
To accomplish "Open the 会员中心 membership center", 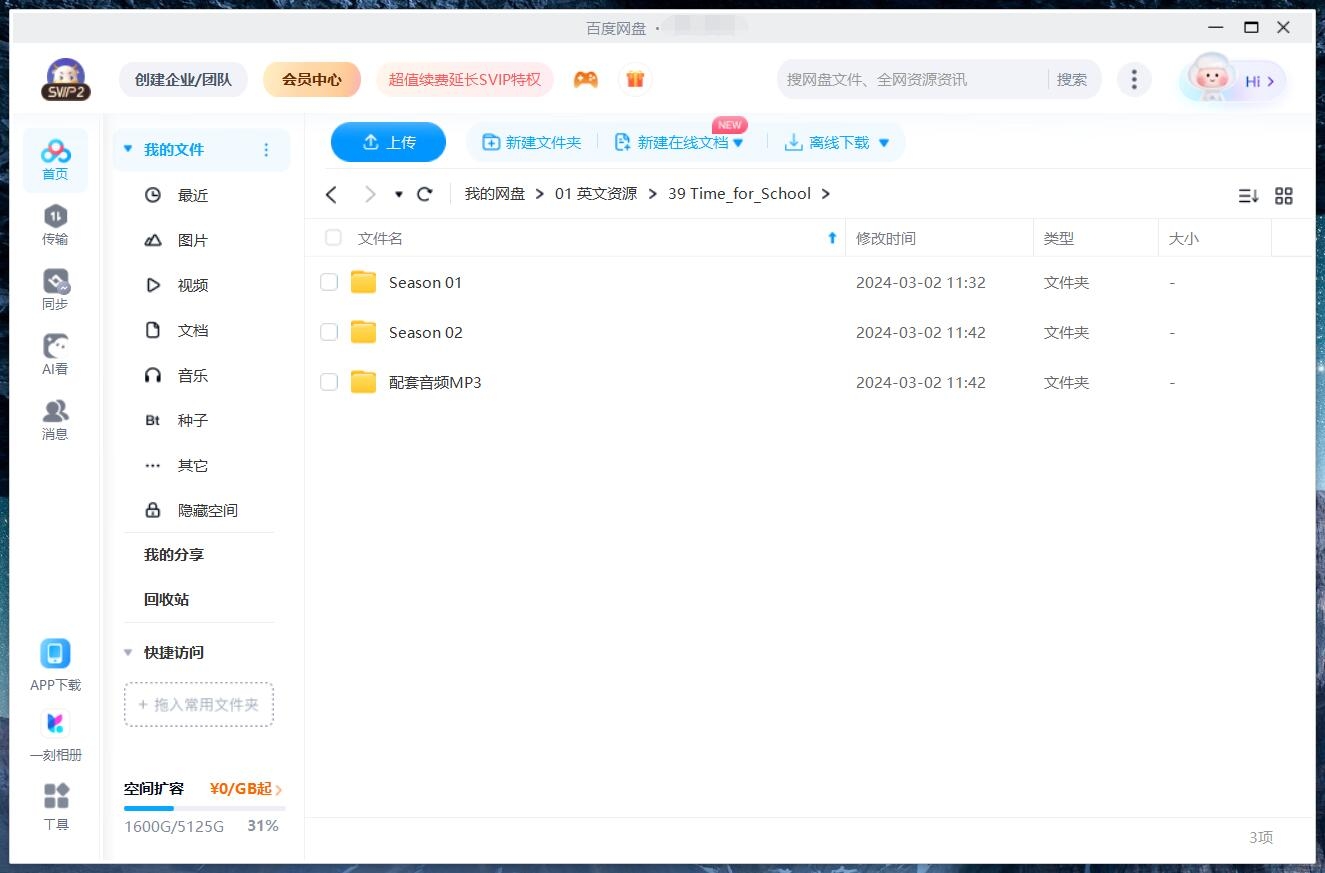I will coord(311,78).
